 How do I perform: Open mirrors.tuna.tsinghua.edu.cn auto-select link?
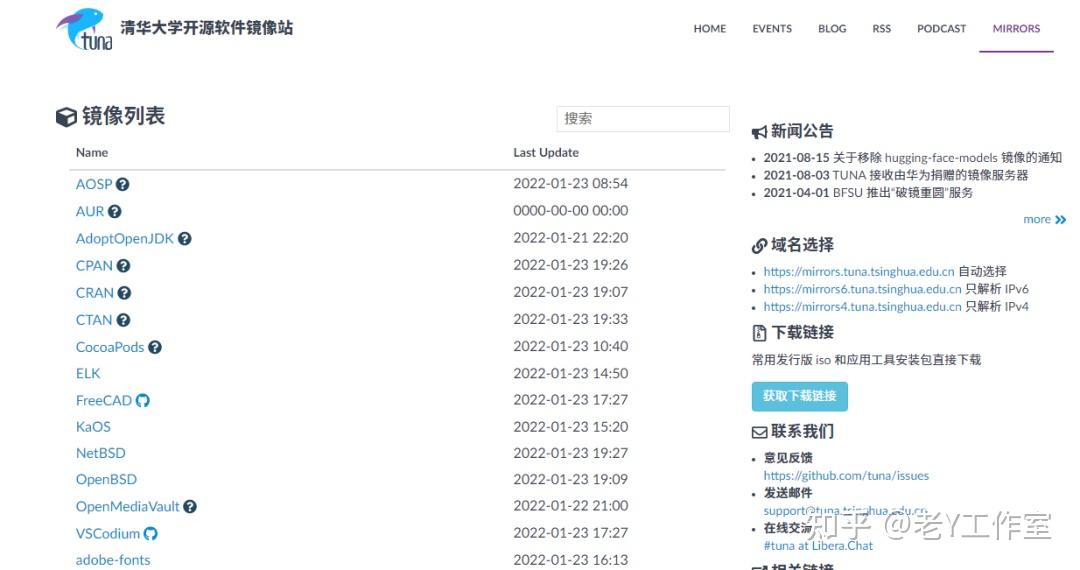pyautogui.click(x=859, y=272)
